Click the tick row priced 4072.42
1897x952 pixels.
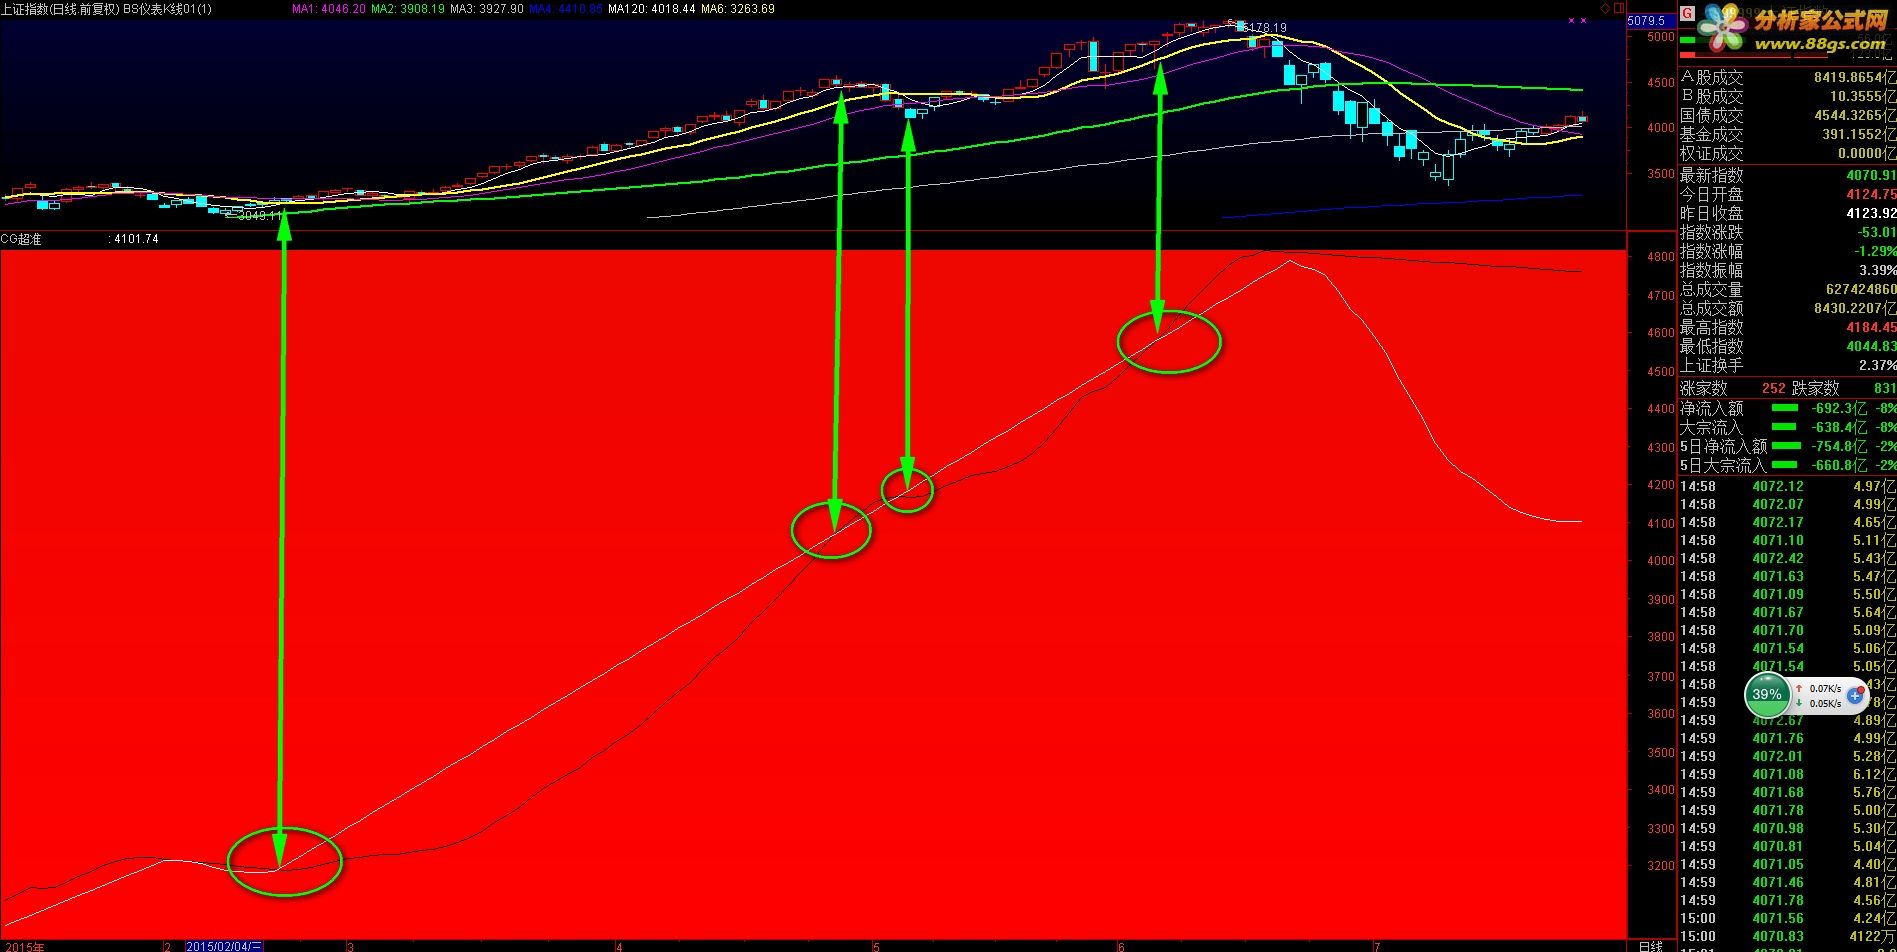[1788, 558]
